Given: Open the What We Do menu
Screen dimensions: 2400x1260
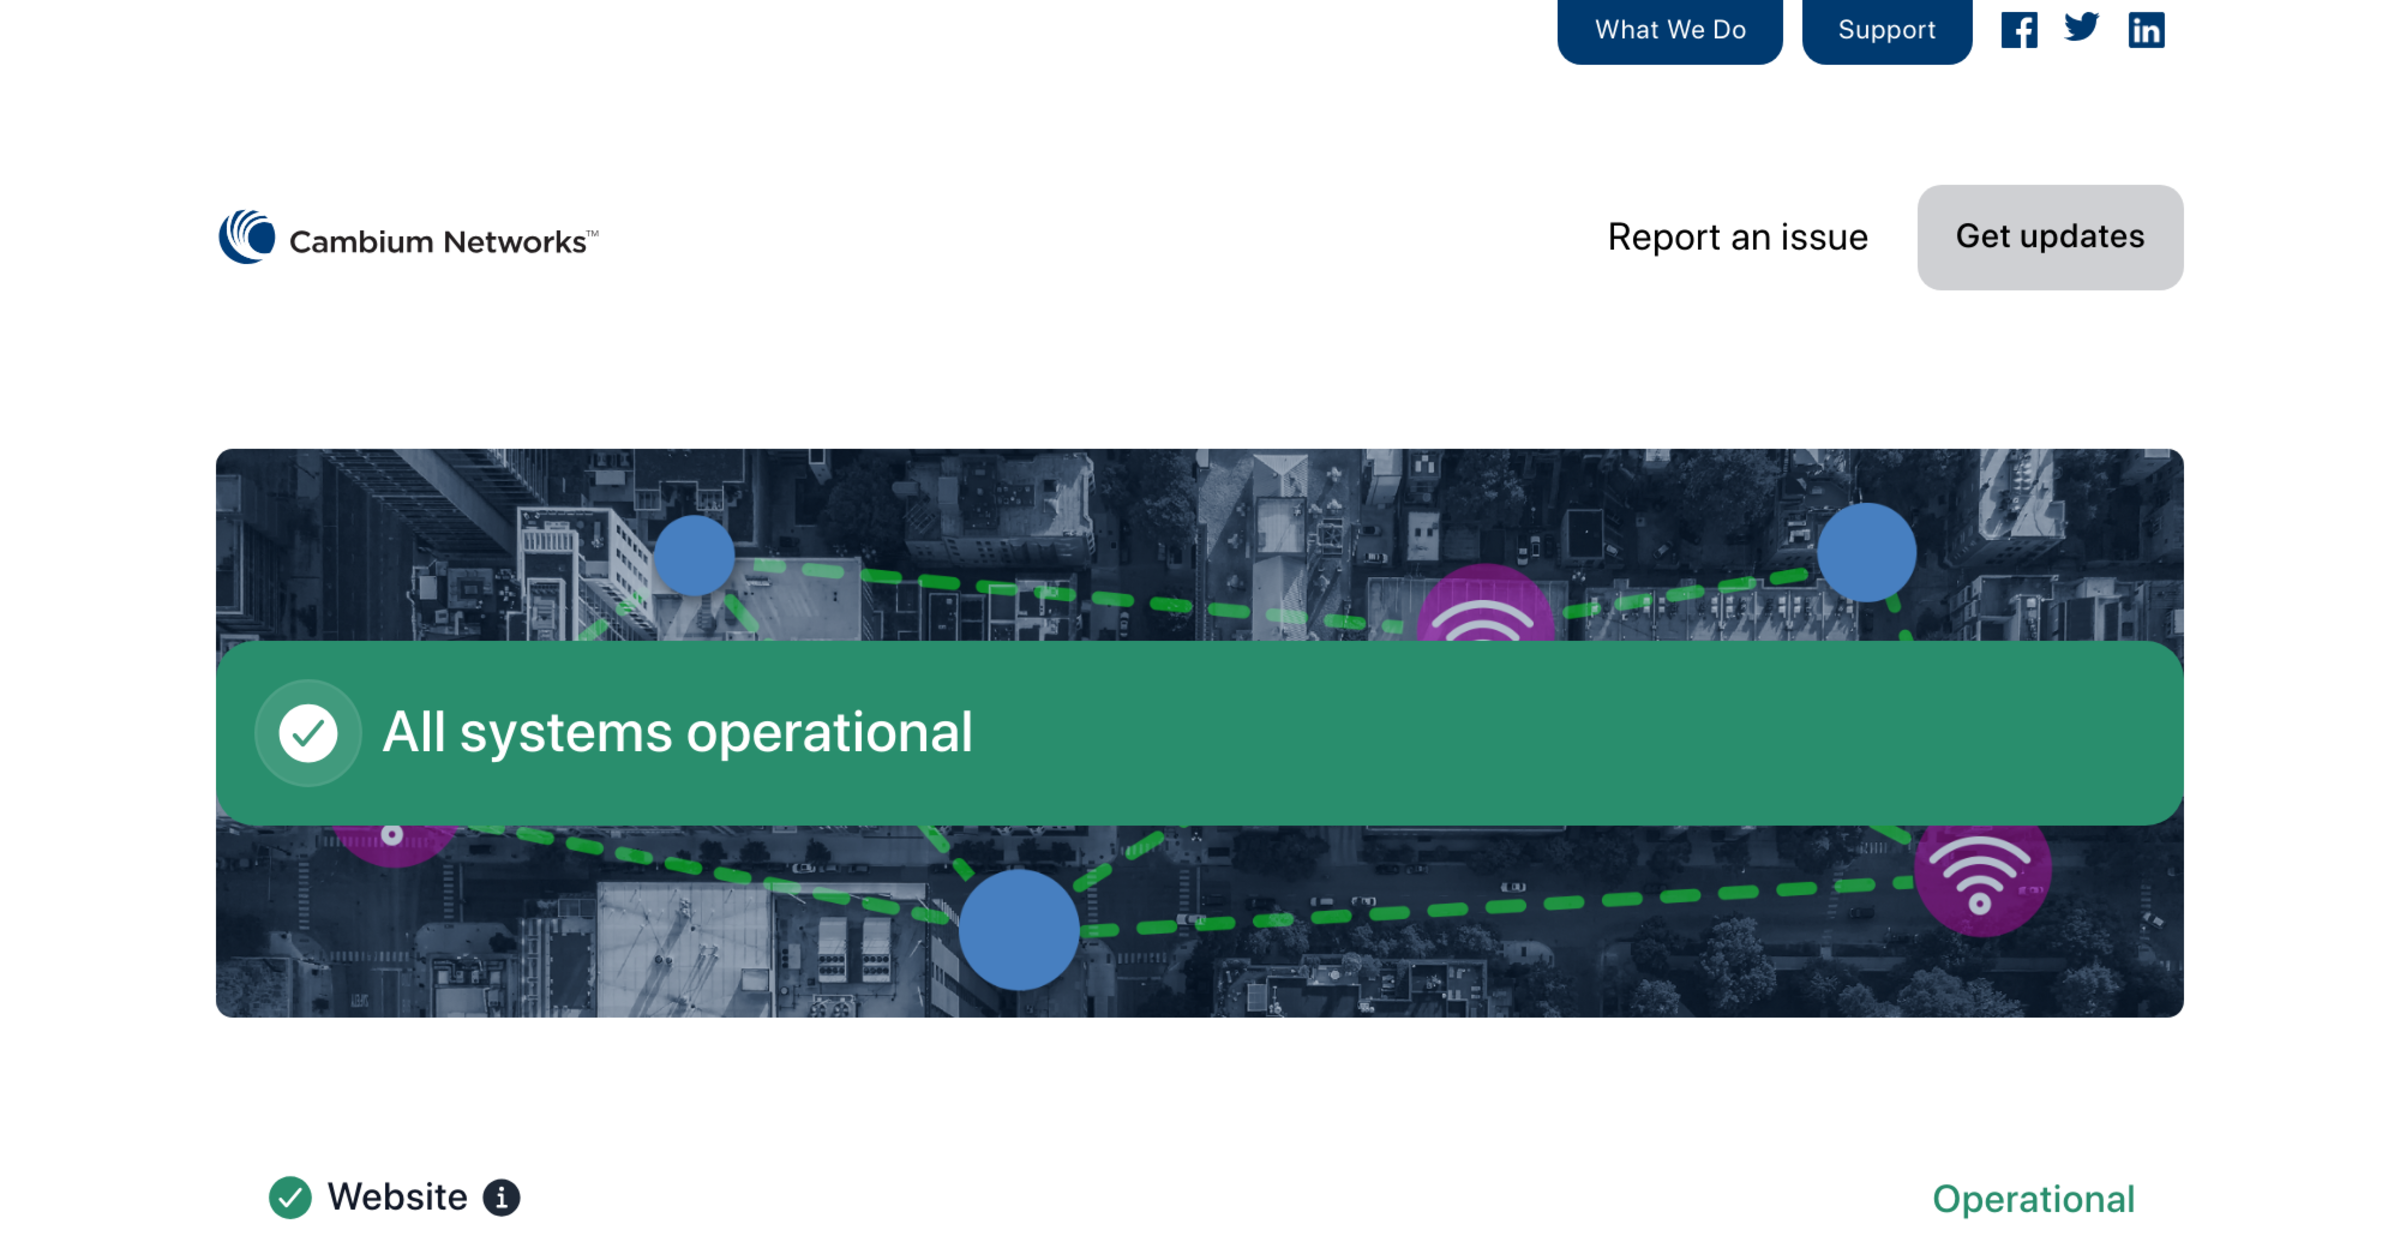Looking at the screenshot, I should (1669, 30).
